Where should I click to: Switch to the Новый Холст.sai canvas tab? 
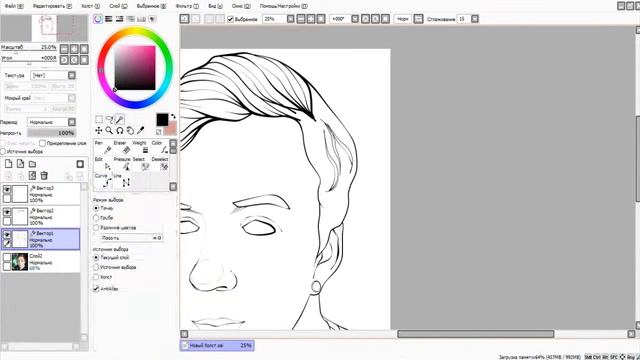(x=217, y=345)
